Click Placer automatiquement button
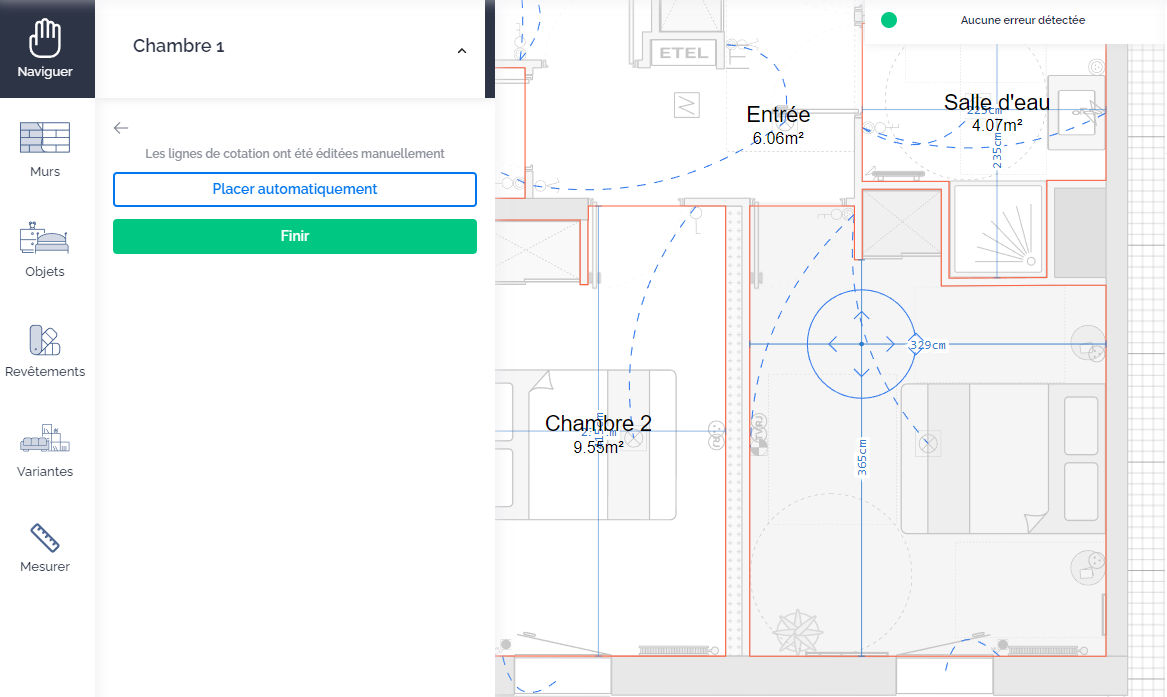Image resolution: width=1167 pixels, height=697 pixels. 295,189
